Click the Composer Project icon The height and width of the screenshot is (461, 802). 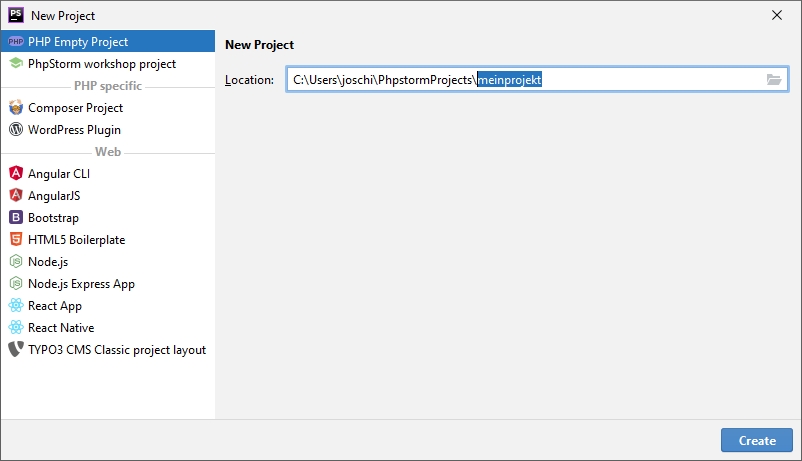click(16, 108)
